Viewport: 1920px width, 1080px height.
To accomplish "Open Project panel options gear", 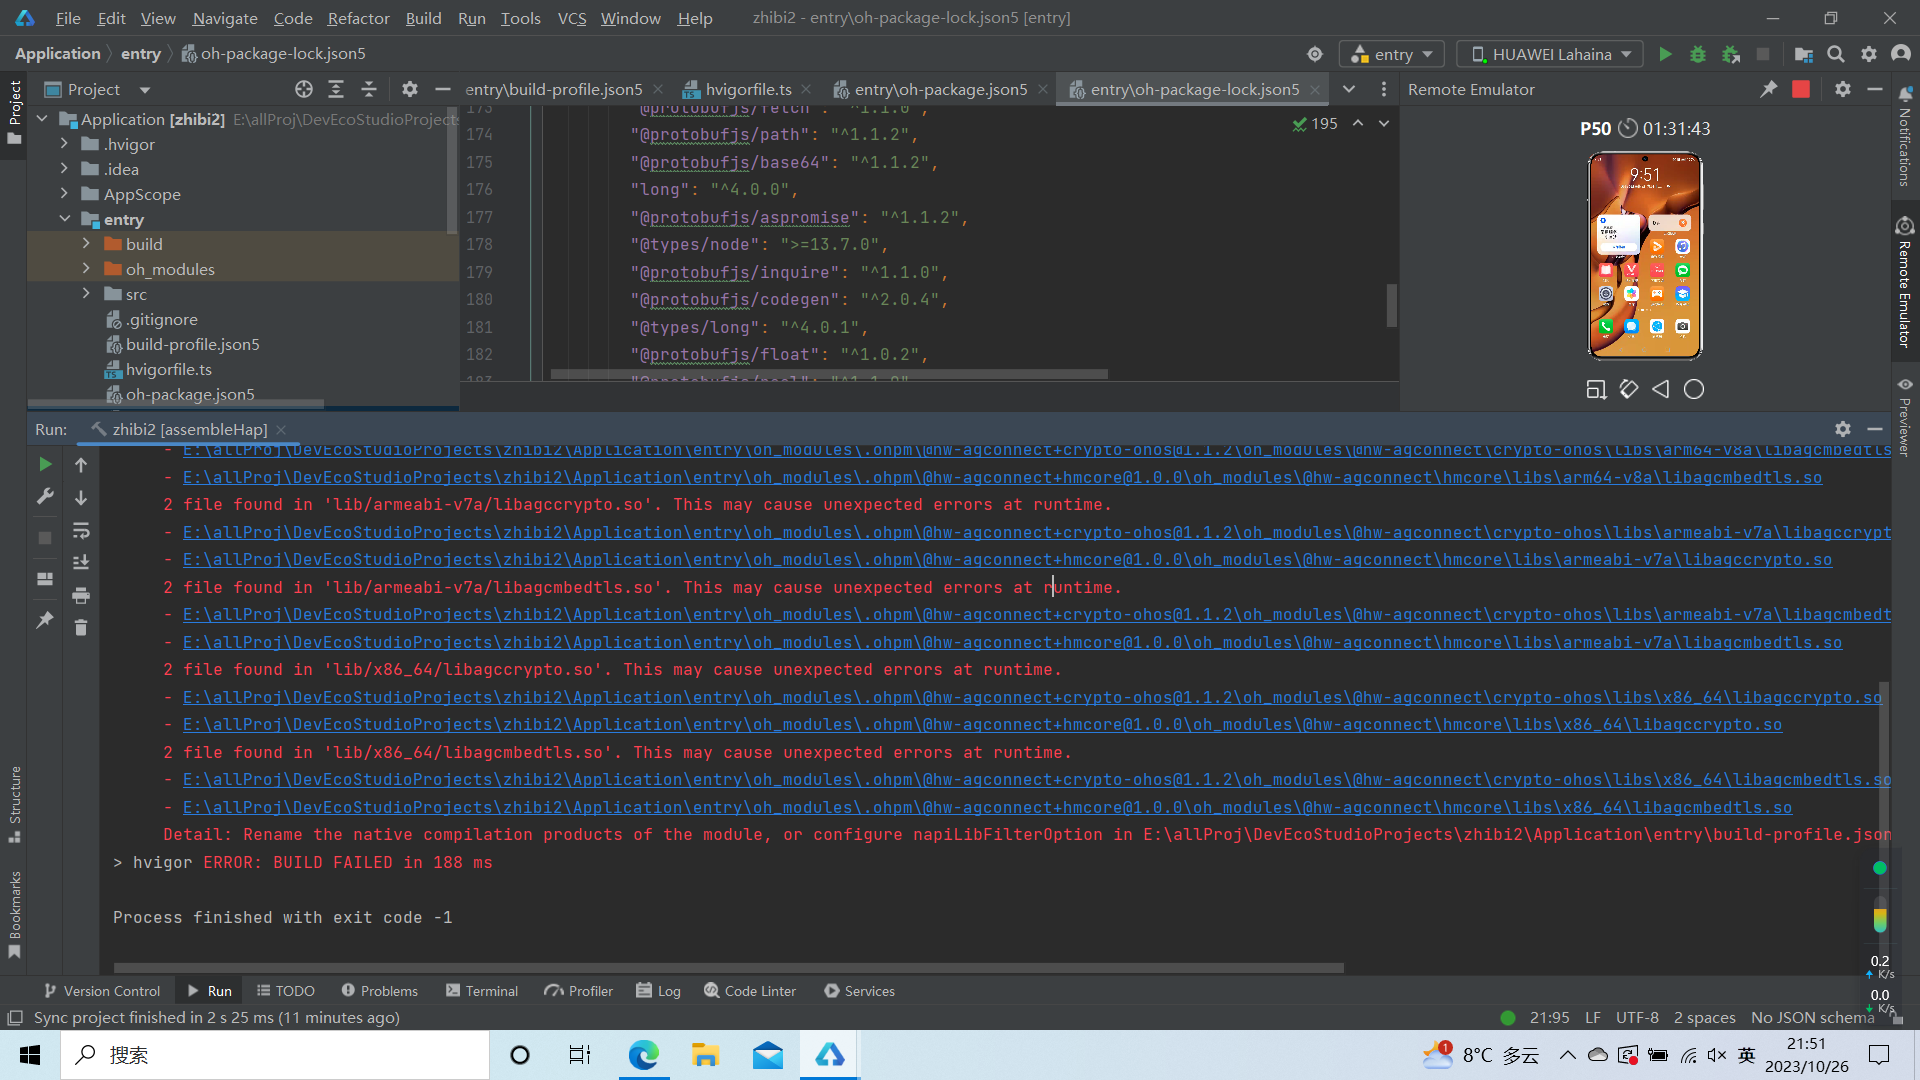I will point(410,89).
